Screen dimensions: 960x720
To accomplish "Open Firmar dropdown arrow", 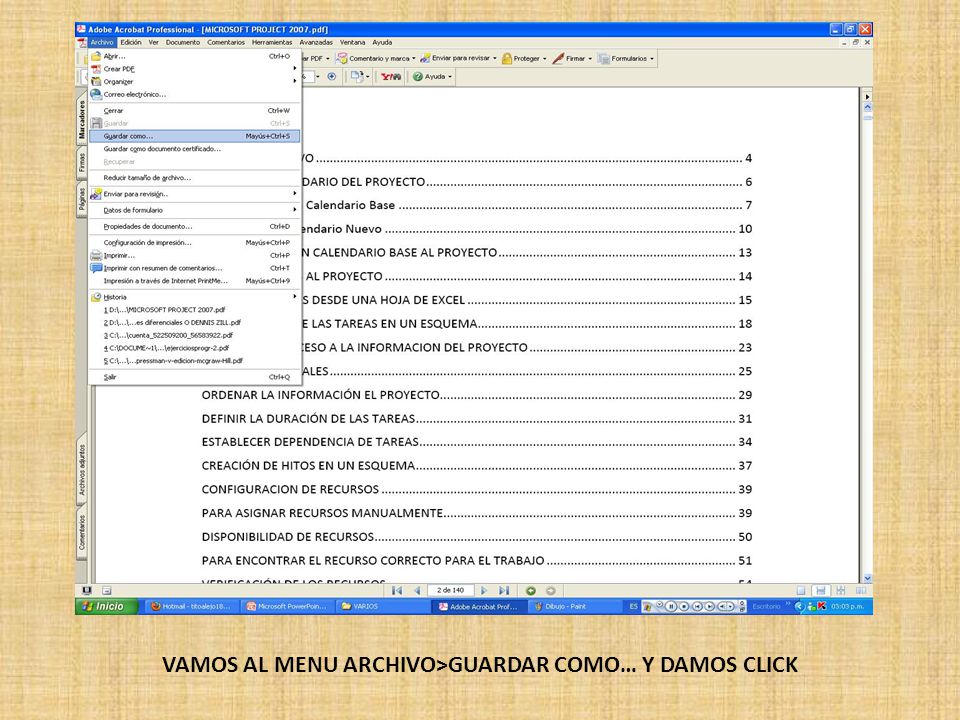I will [590, 59].
